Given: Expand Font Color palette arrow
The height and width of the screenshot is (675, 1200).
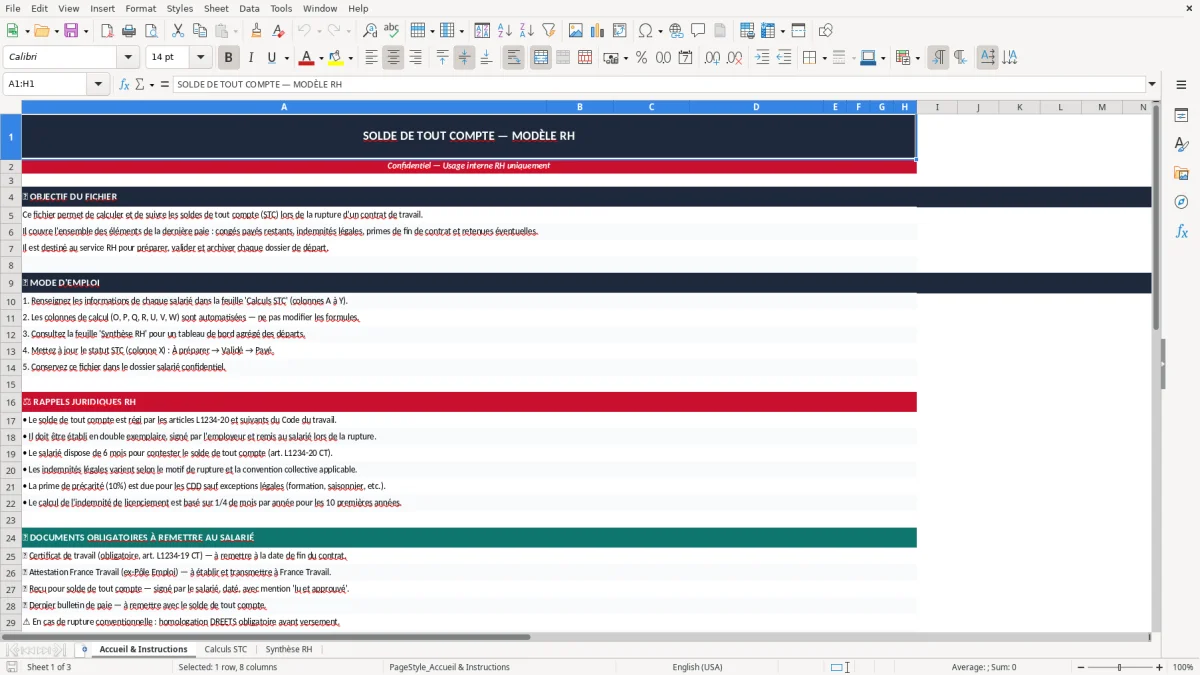Looking at the screenshot, I should pyautogui.click(x=320, y=58).
